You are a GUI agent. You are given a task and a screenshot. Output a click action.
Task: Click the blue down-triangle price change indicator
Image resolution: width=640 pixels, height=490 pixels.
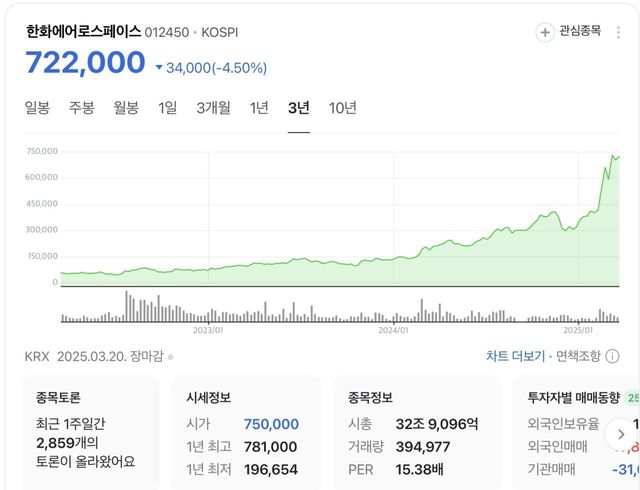coord(159,68)
